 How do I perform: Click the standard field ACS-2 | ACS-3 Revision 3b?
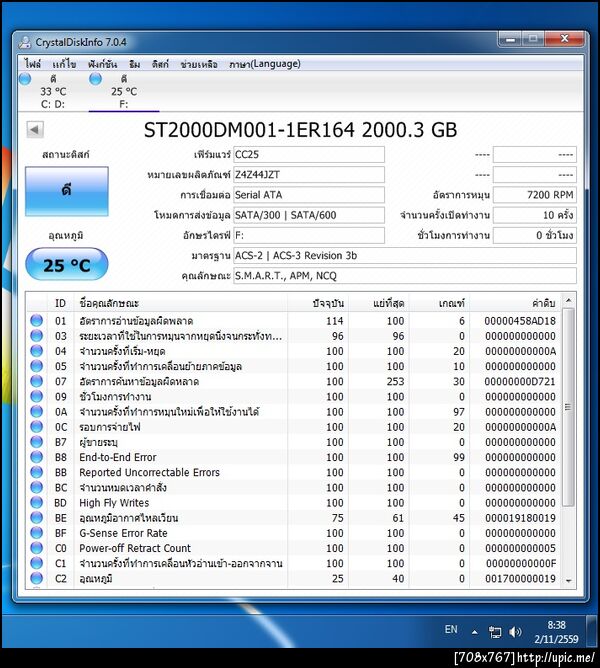405,256
